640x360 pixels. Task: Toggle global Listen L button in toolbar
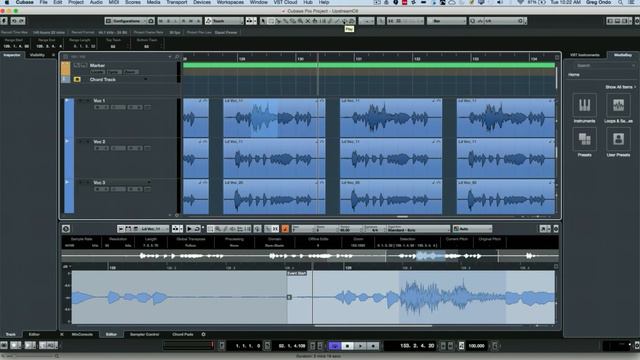176,21
